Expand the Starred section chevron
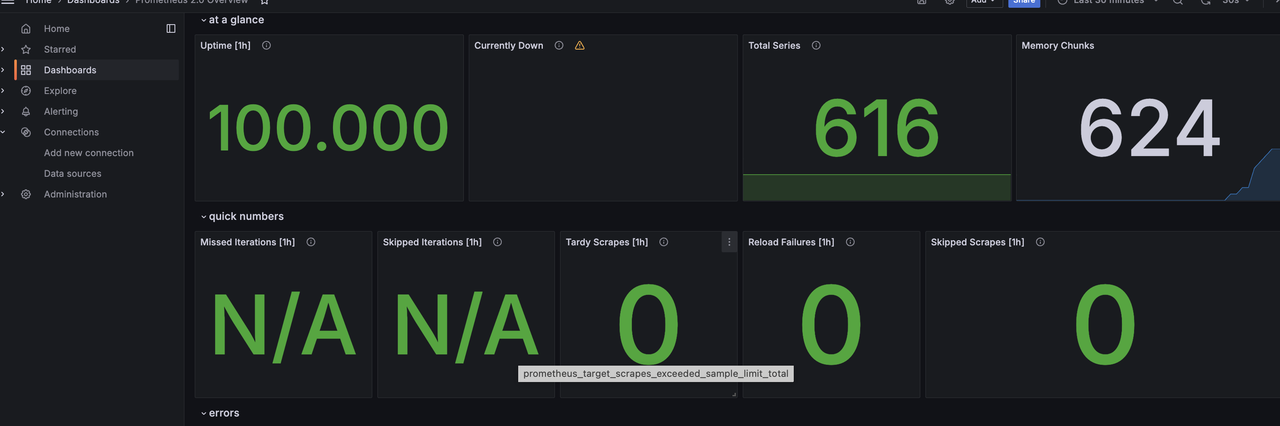 click(x=3, y=49)
